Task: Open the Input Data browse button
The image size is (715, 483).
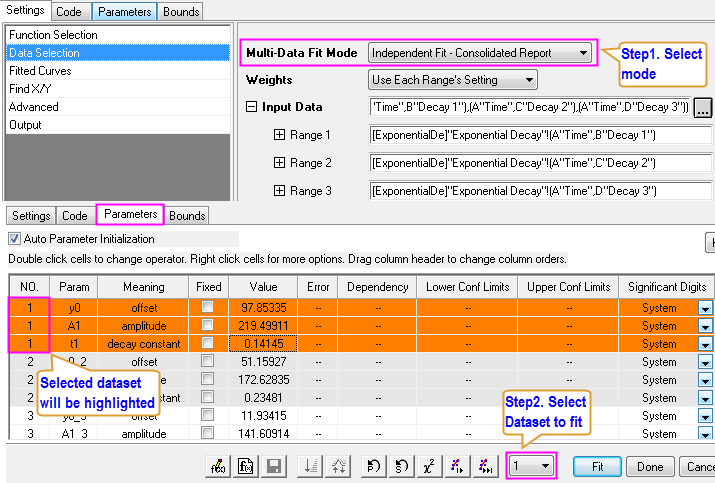Action: point(703,107)
